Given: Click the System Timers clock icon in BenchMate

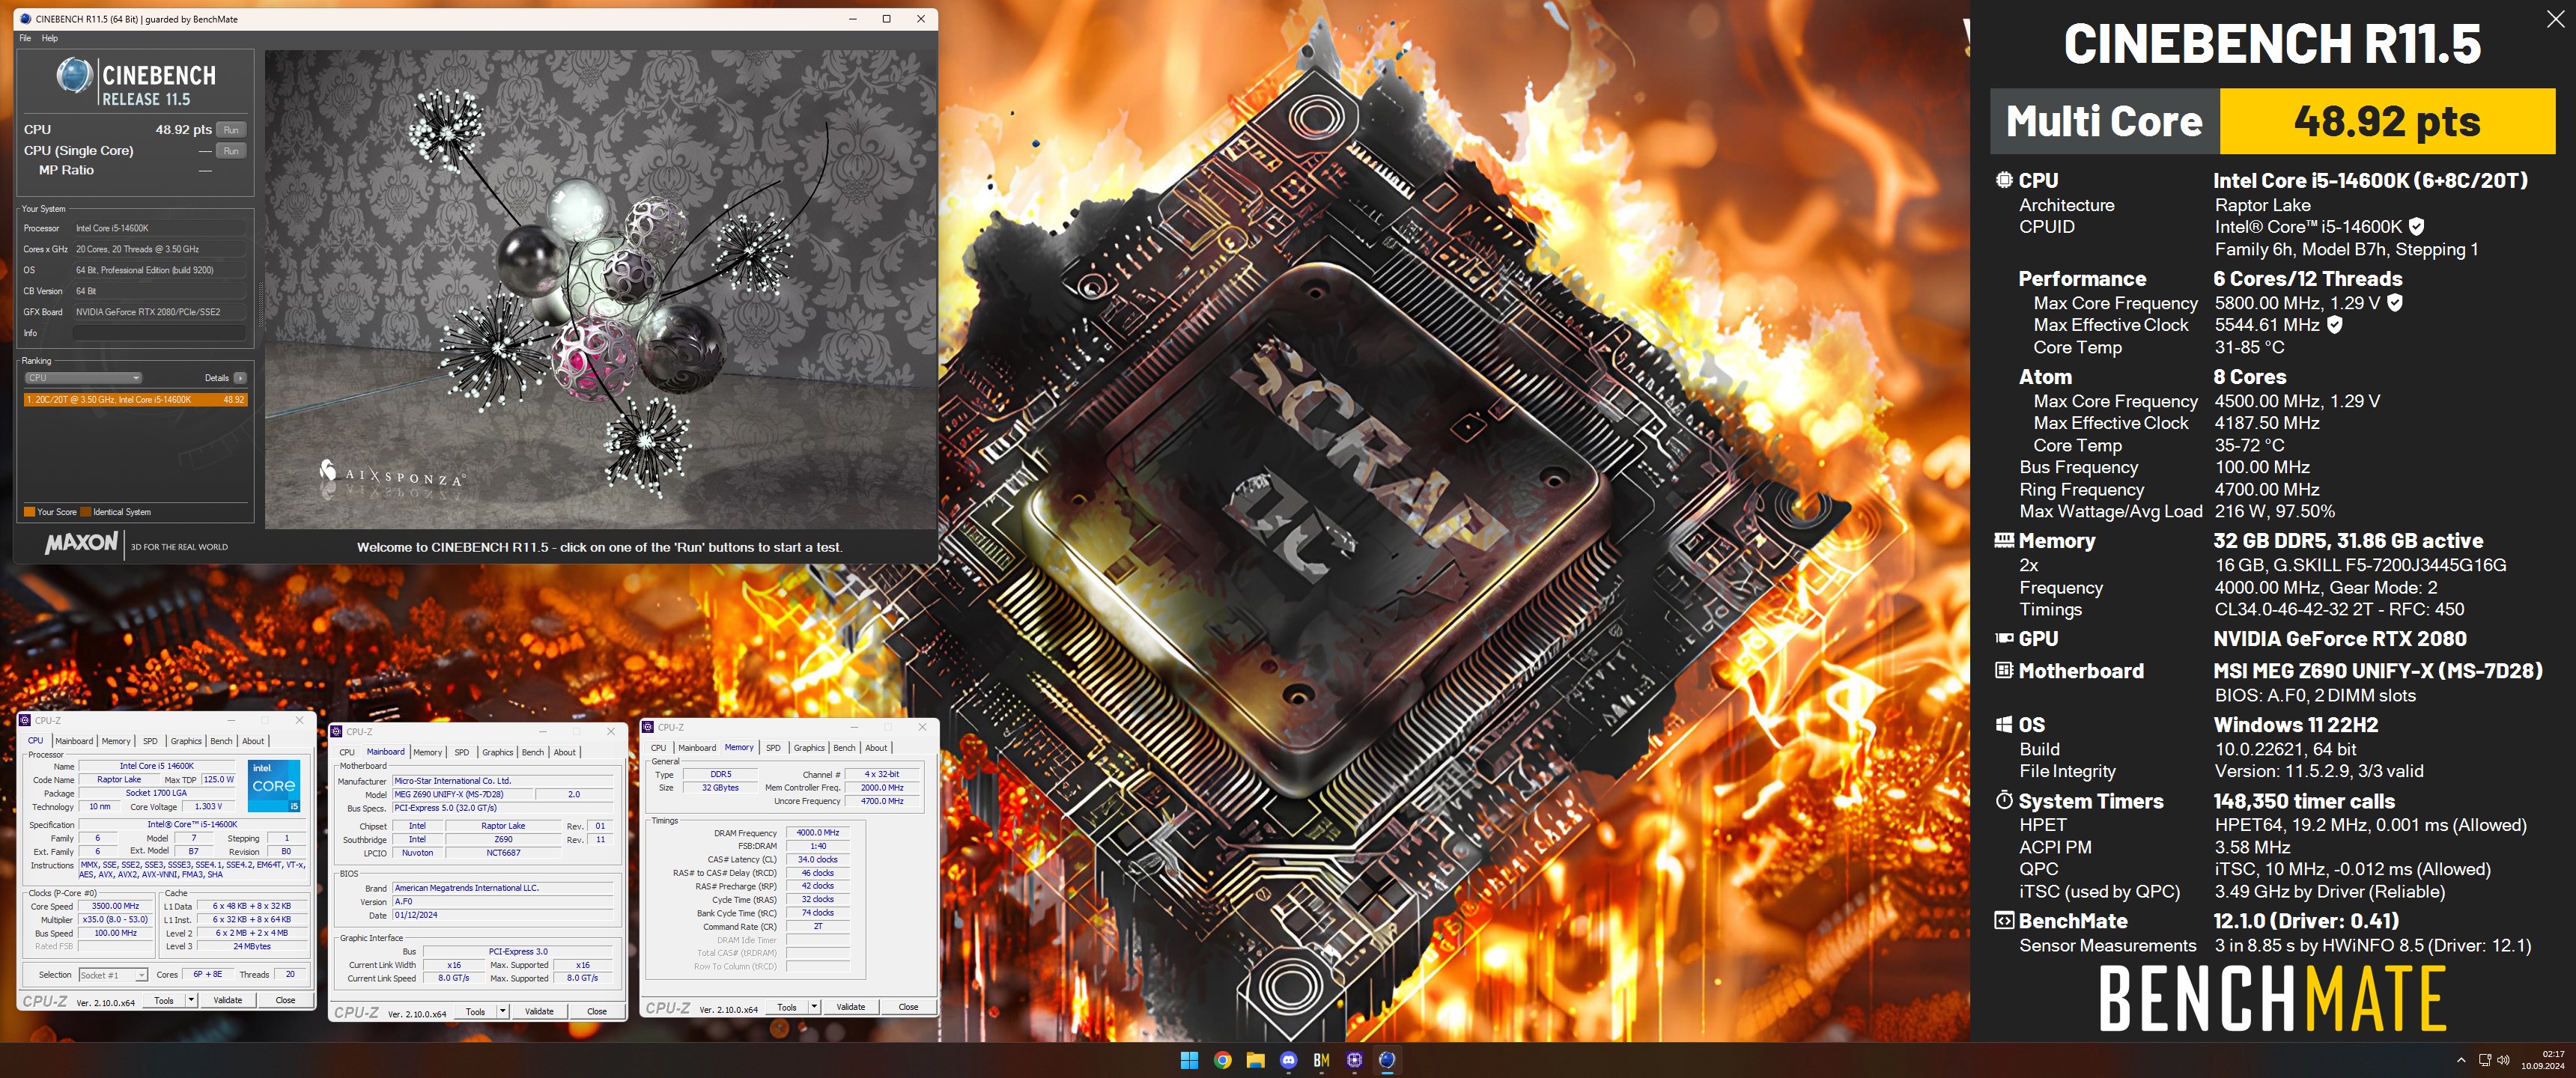Looking at the screenshot, I should coord(2004,800).
